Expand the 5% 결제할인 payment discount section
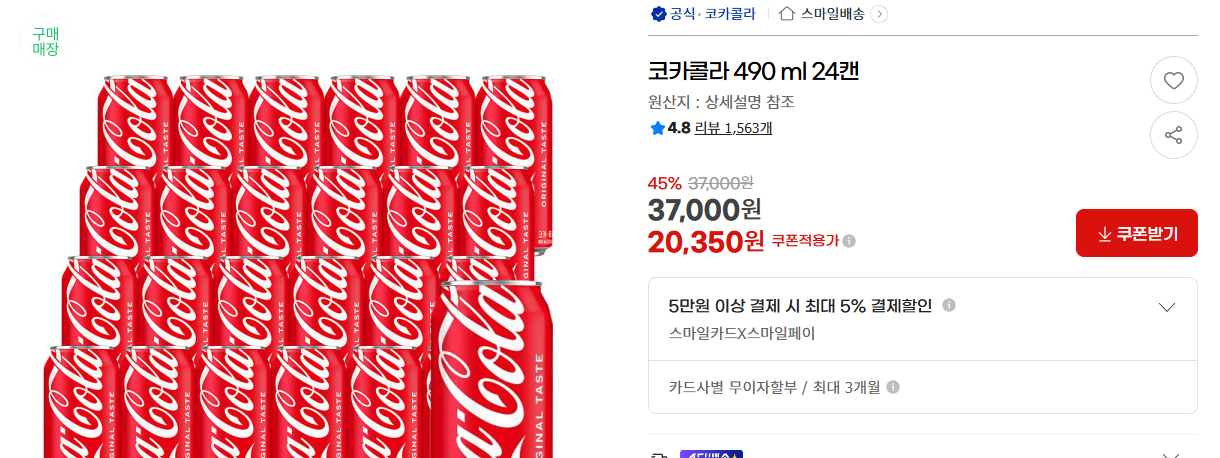 [x=1166, y=307]
